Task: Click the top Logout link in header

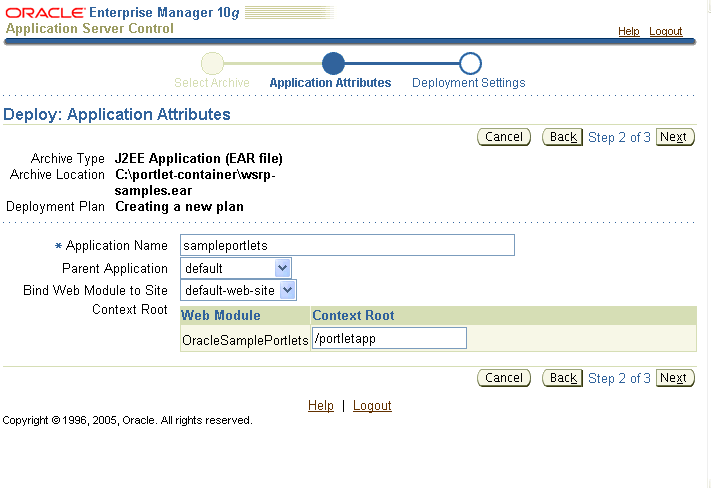Action: (666, 31)
